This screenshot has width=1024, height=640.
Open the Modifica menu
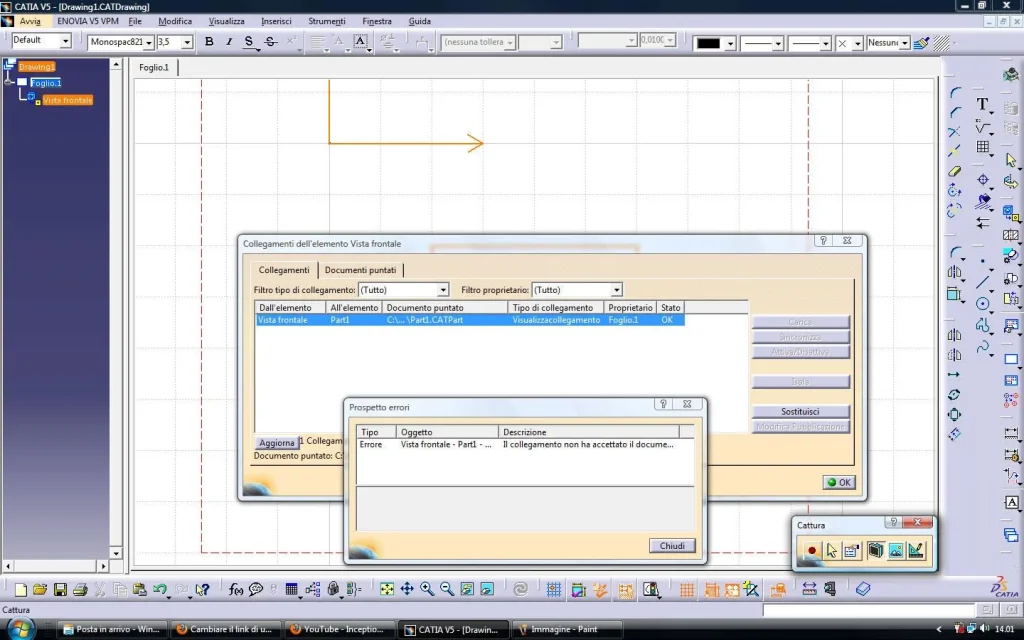point(175,22)
